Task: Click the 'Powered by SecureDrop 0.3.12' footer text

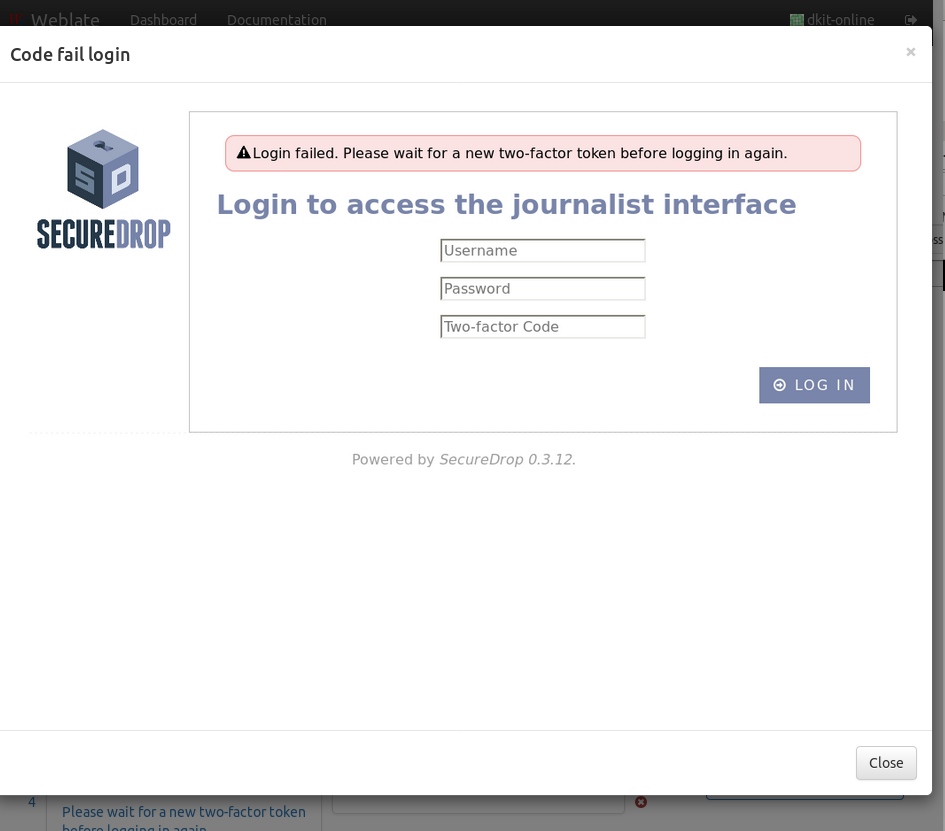Action: click(463, 459)
